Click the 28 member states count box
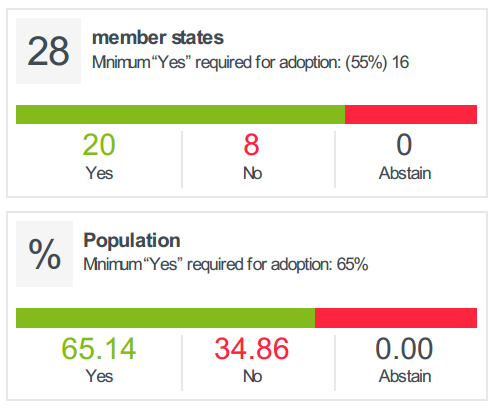Viewport: 498px width, 414px height. [48, 51]
